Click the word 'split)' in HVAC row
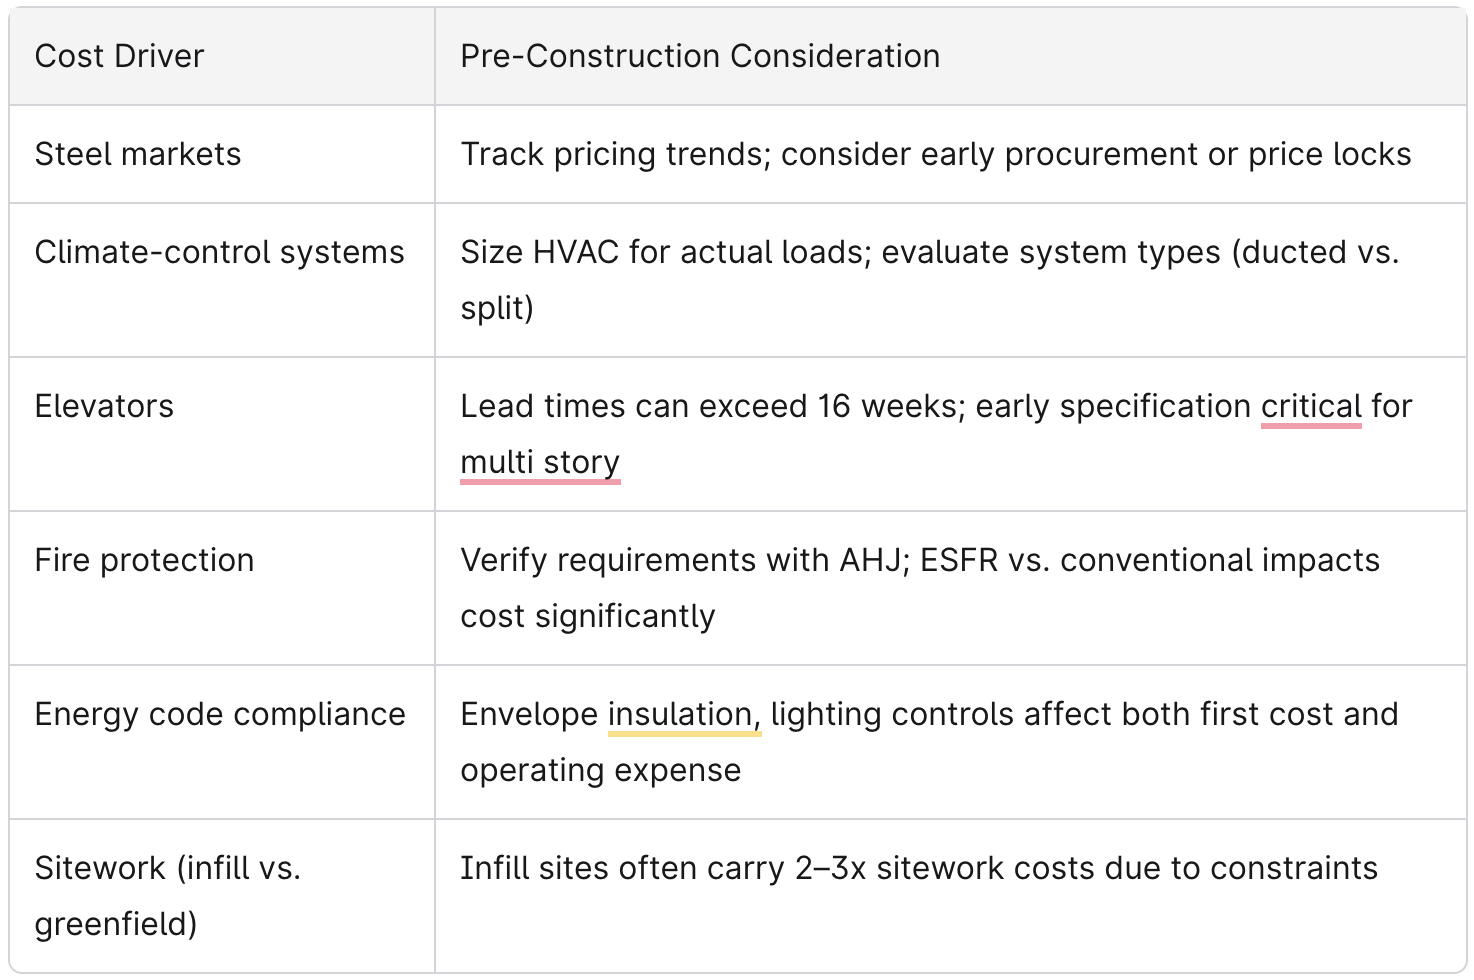 (497, 309)
